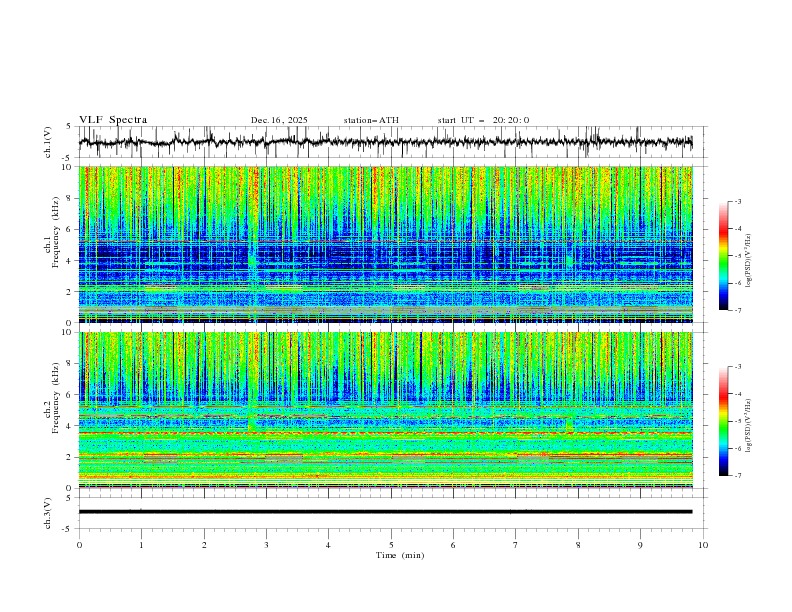Click the ch.2 PSD color scale bar
Viewport: 792px width, 612px height.
pos(724,421)
